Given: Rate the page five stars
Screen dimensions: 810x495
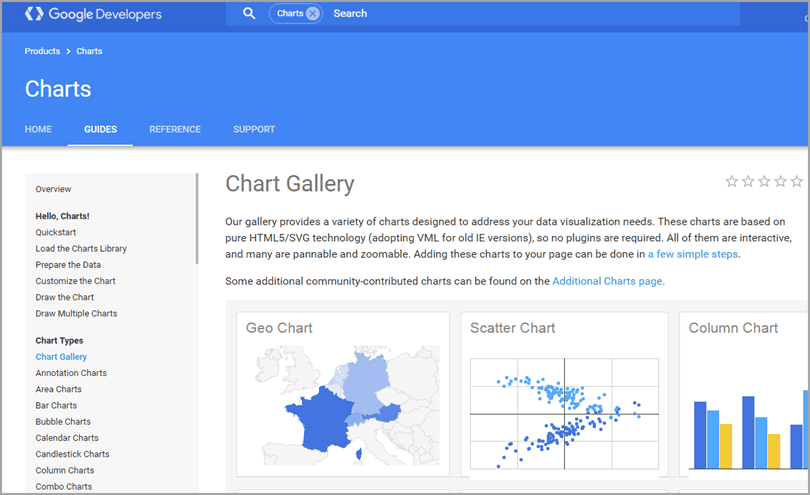Looking at the screenshot, I should (x=797, y=181).
